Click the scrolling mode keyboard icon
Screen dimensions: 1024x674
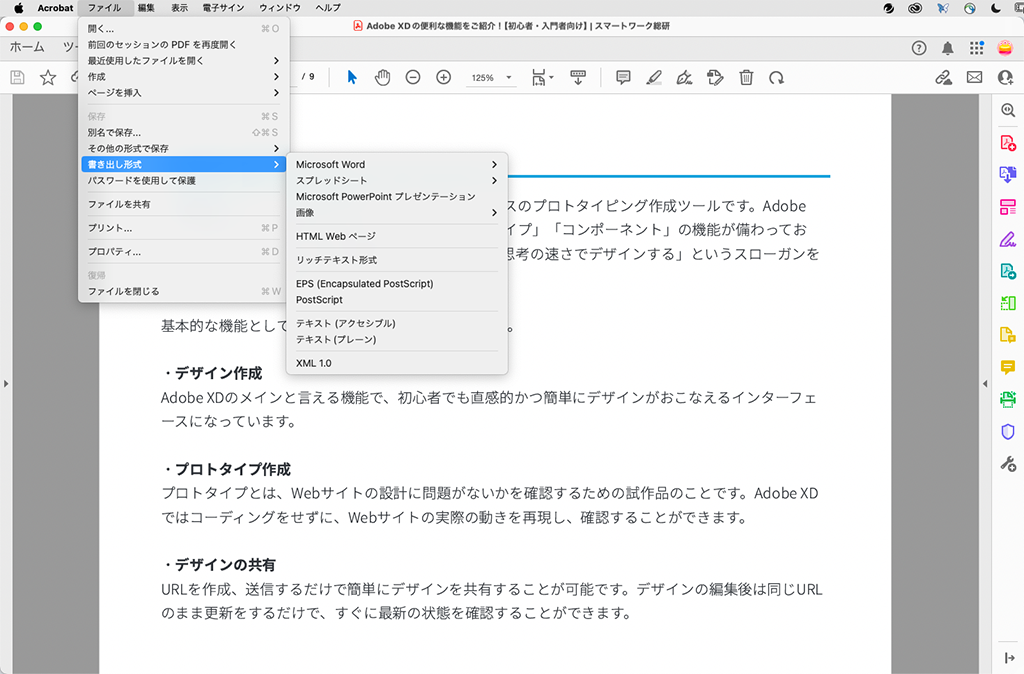578,78
